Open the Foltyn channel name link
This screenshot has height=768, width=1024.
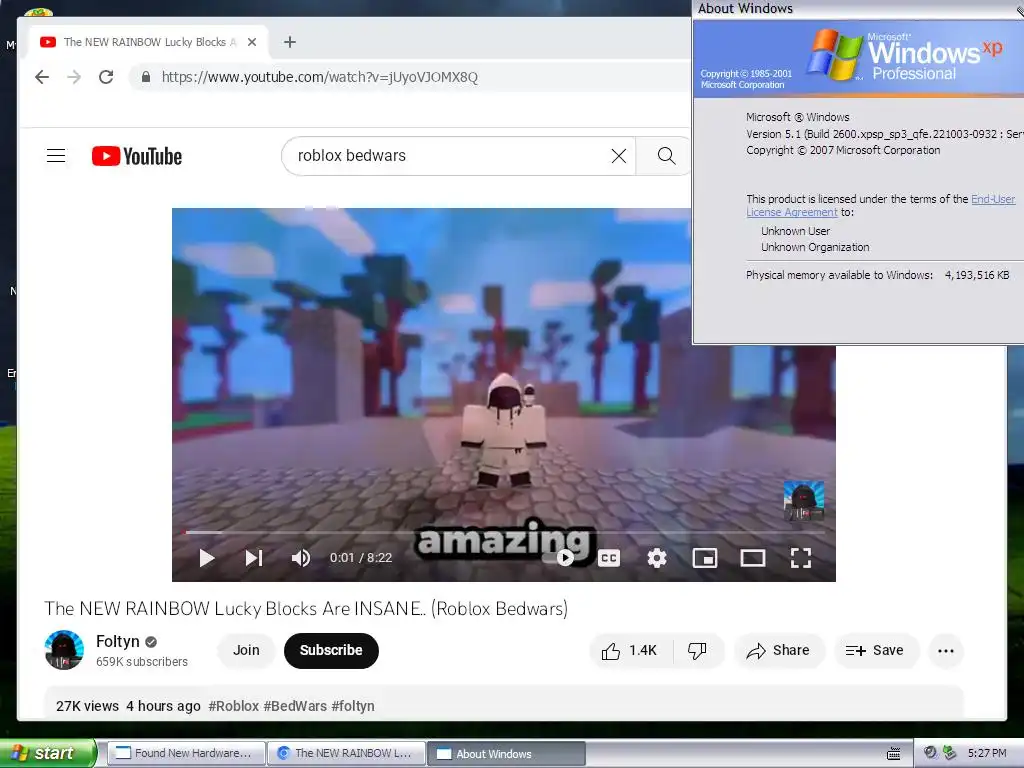coord(118,641)
